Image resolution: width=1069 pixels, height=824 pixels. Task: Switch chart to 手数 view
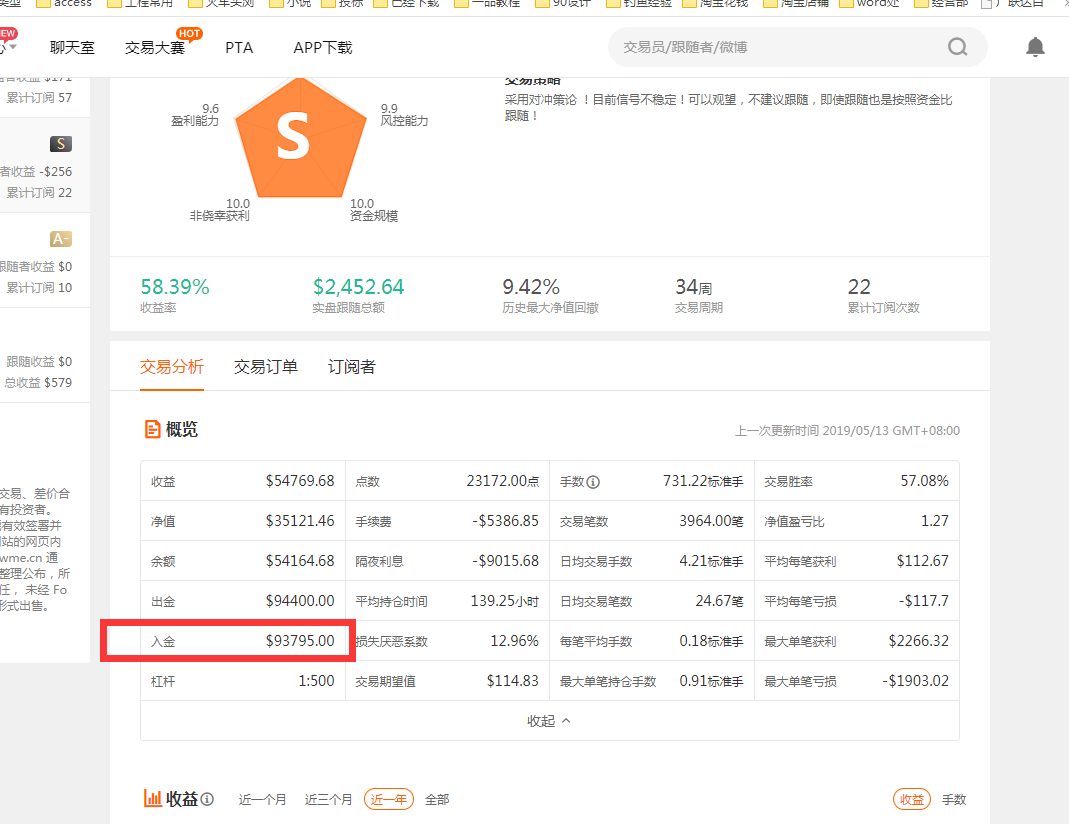[954, 799]
